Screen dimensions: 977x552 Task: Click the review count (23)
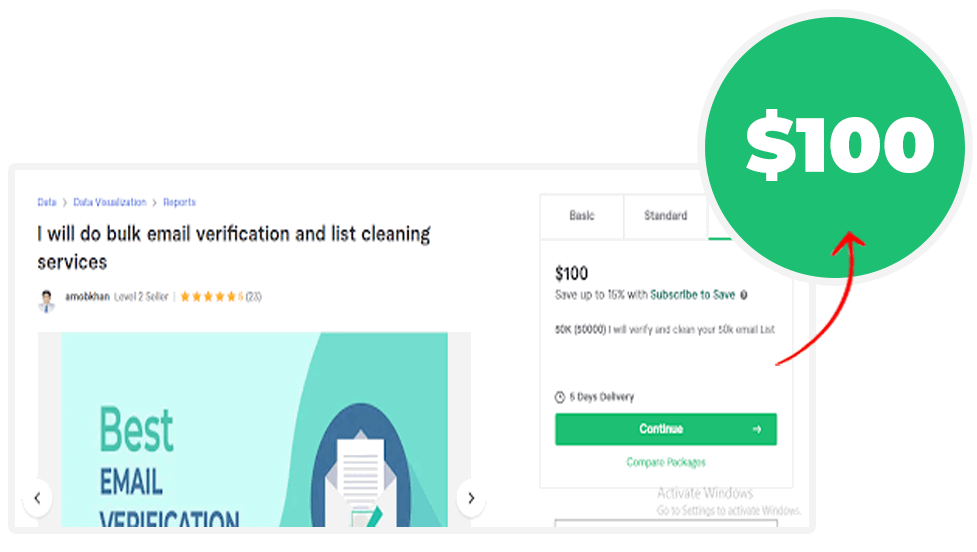(x=254, y=297)
